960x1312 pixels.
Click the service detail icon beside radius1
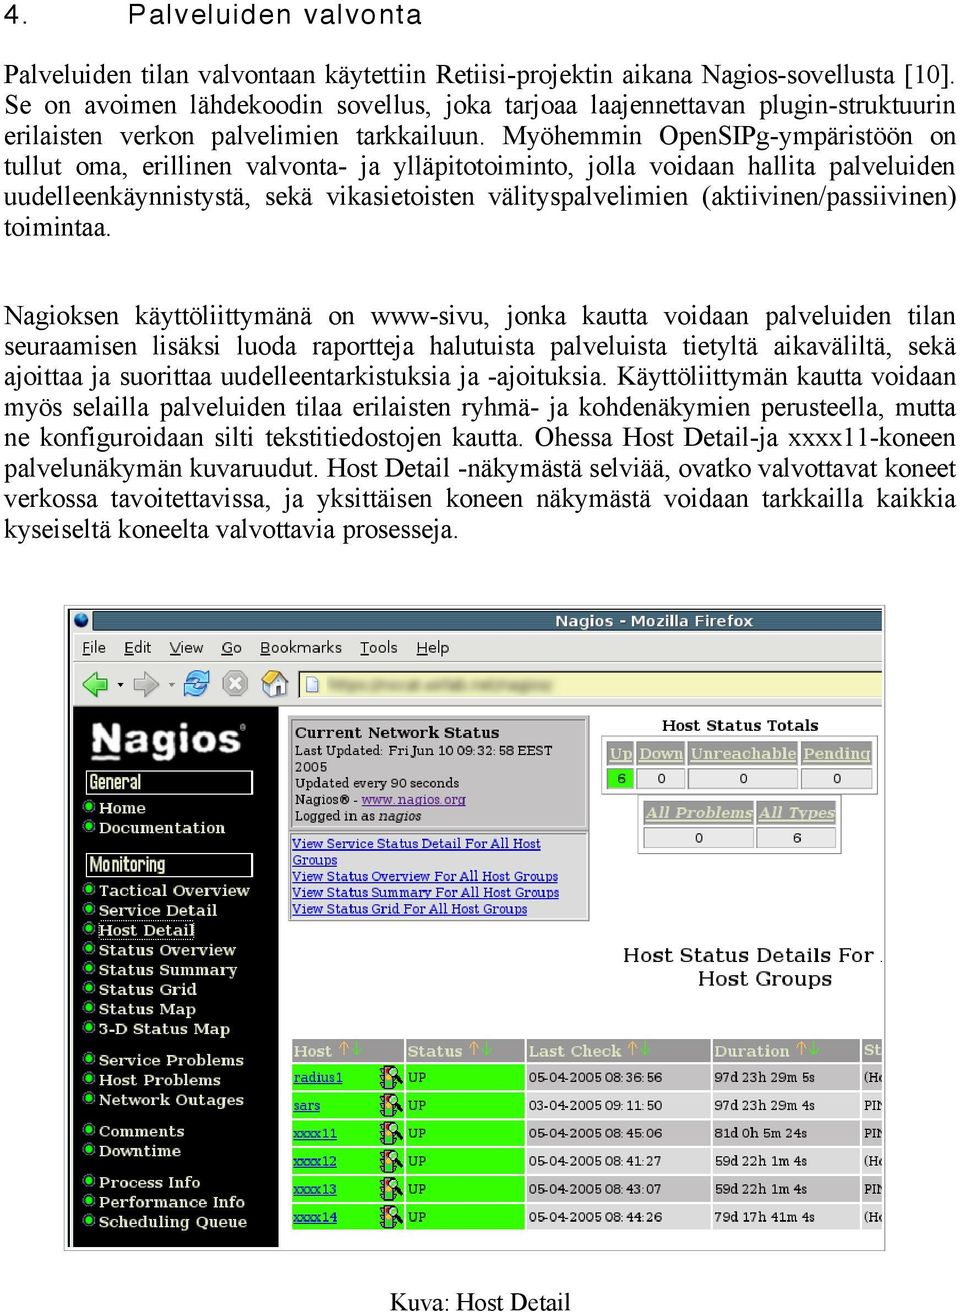pyautogui.click(x=390, y=1077)
